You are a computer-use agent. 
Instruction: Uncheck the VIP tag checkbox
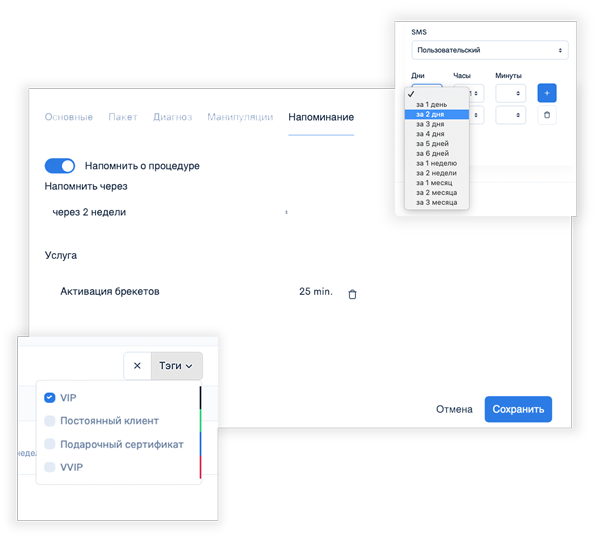pos(50,398)
